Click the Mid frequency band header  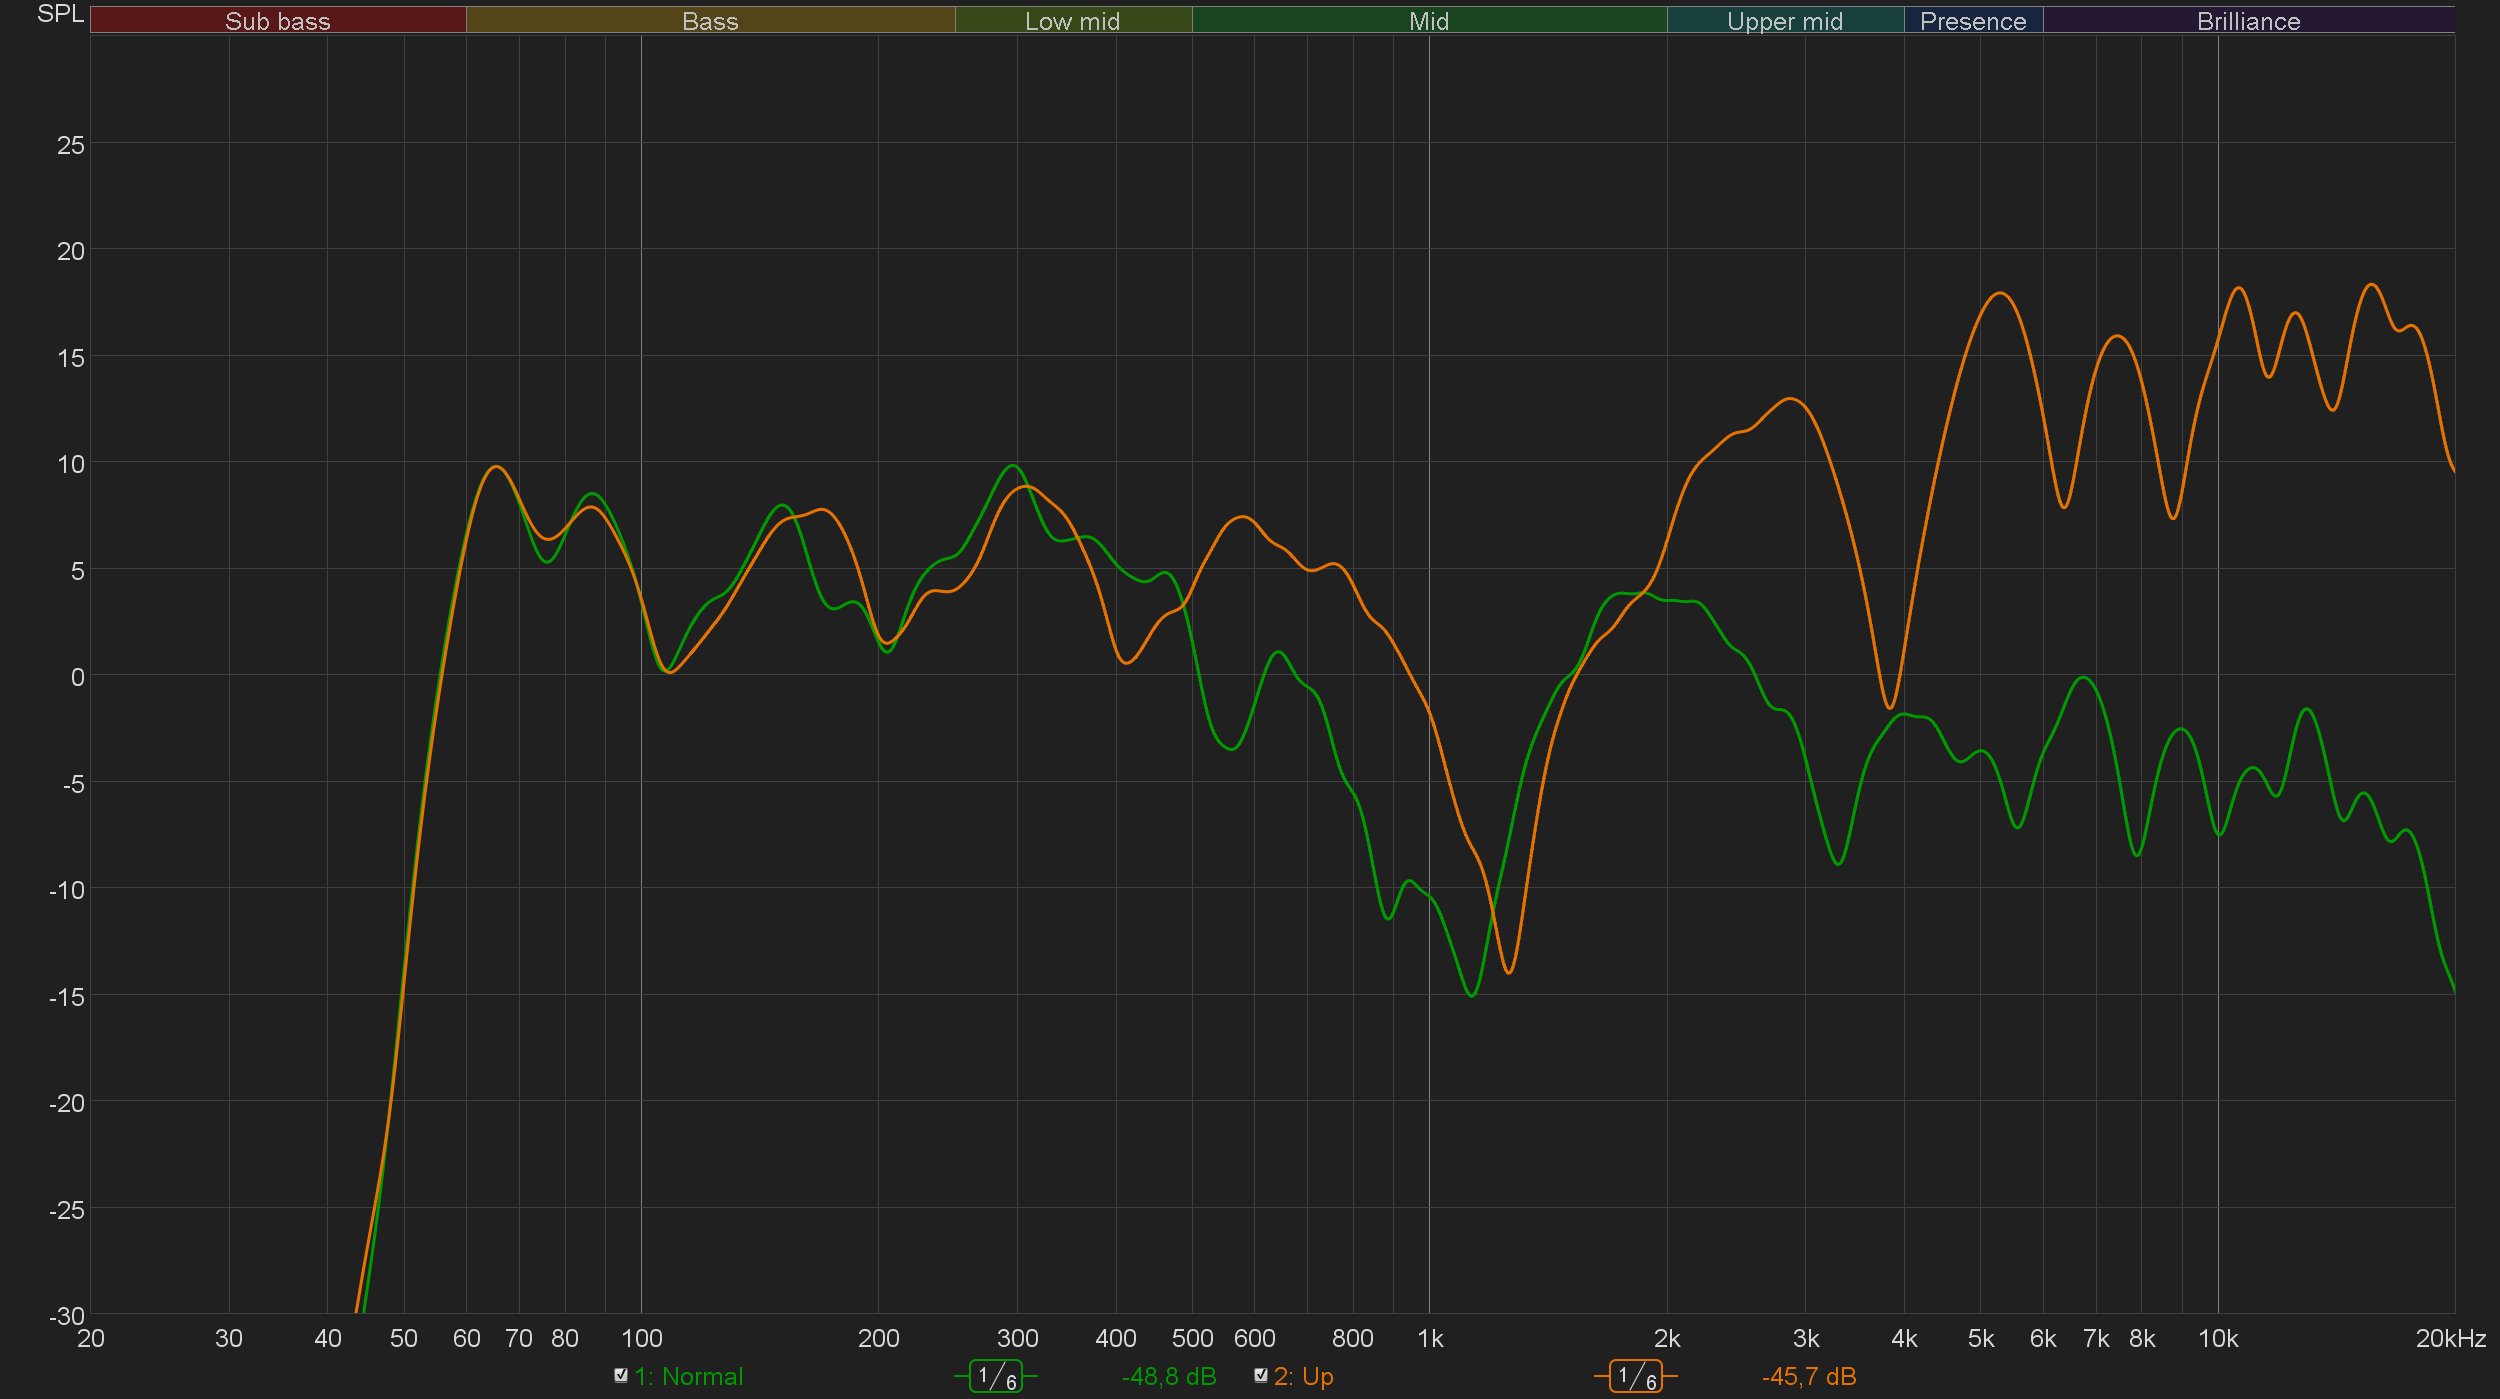1429,20
